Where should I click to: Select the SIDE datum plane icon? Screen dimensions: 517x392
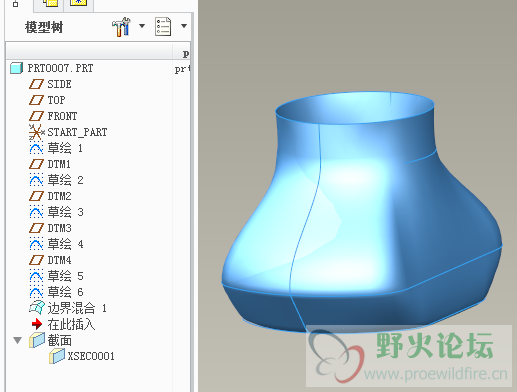point(36,84)
